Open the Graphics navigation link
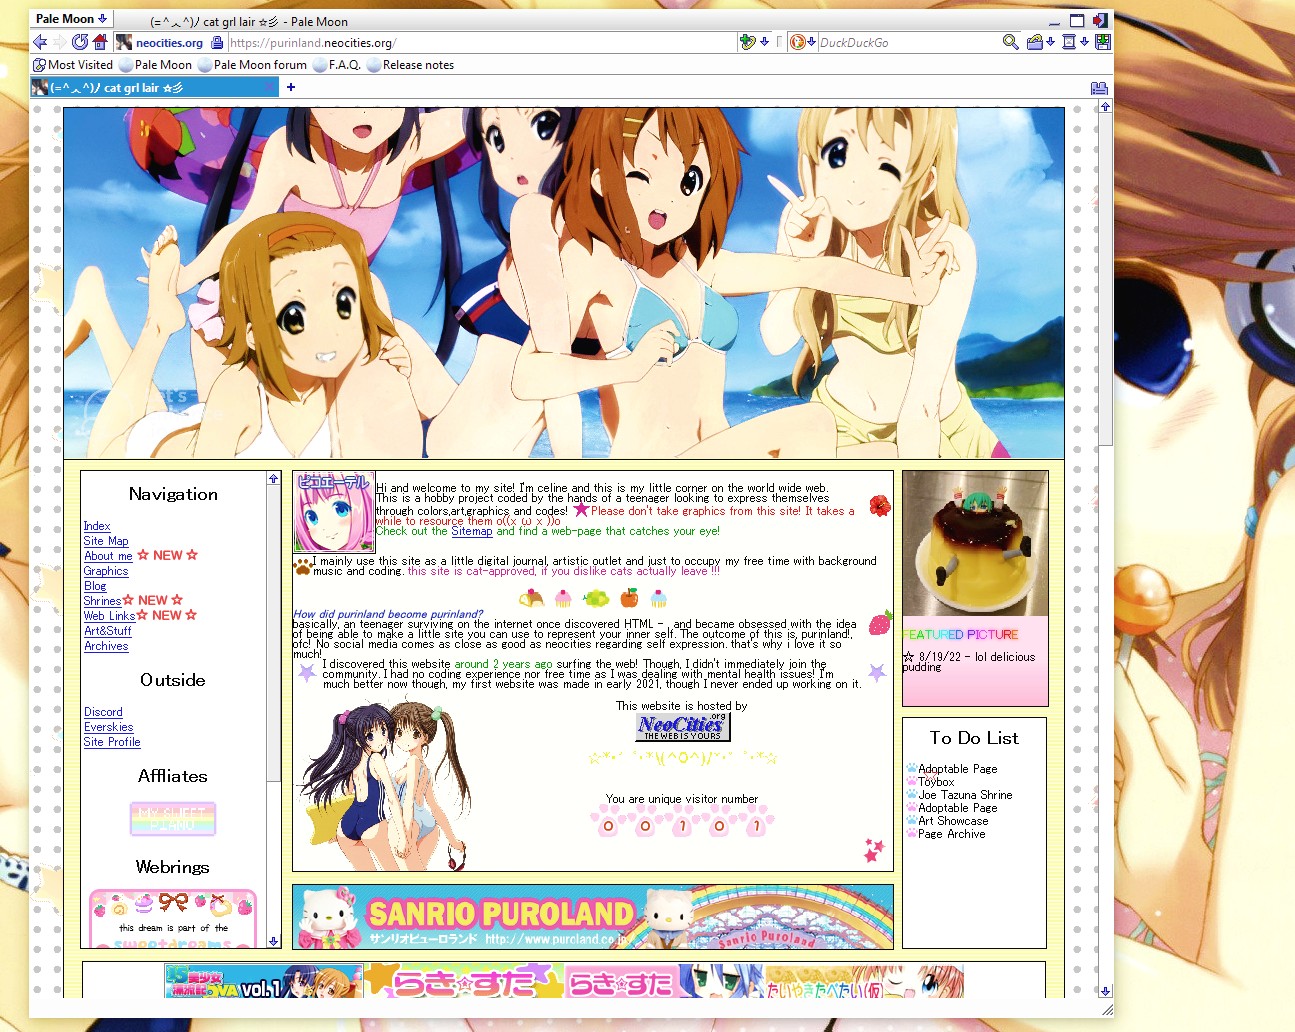This screenshot has width=1295, height=1032. pos(106,571)
